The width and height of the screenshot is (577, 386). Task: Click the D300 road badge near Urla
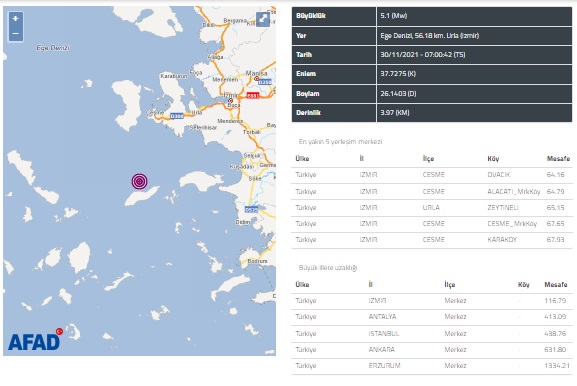[177, 116]
